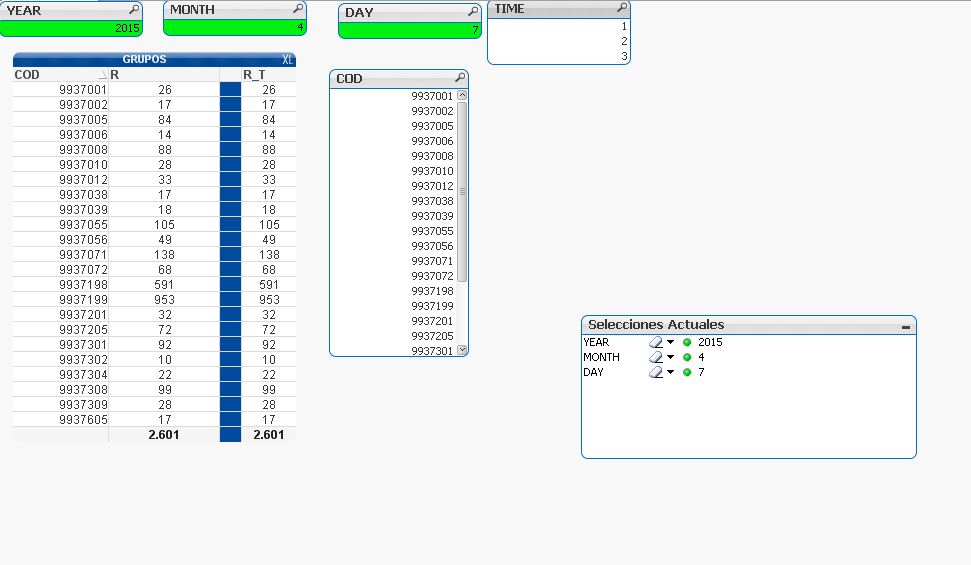The width and height of the screenshot is (971, 565).
Task: Sort GRUPOS table by COD column header
Action: (61, 74)
